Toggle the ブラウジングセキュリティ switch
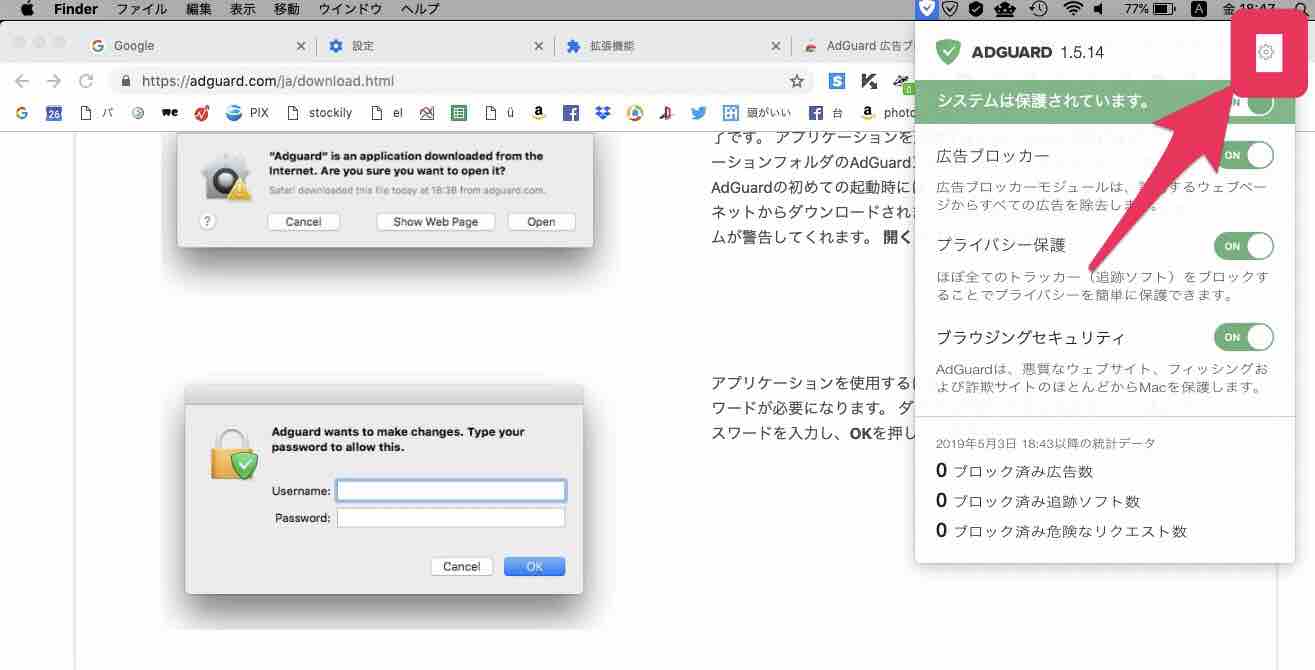 (x=1244, y=337)
